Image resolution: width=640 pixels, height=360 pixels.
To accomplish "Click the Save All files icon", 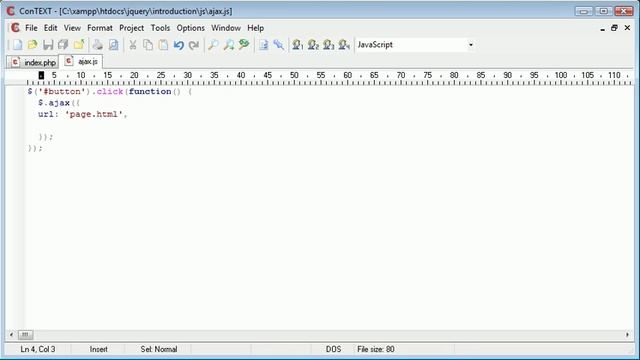I will (x=63, y=45).
